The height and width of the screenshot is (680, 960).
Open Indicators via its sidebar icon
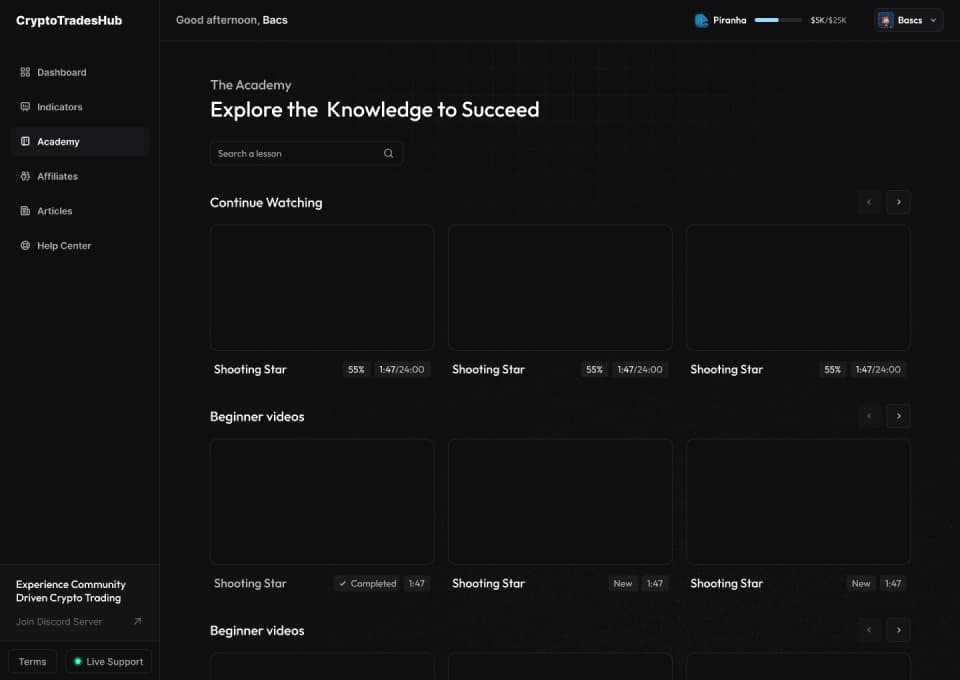tap(24, 107)
